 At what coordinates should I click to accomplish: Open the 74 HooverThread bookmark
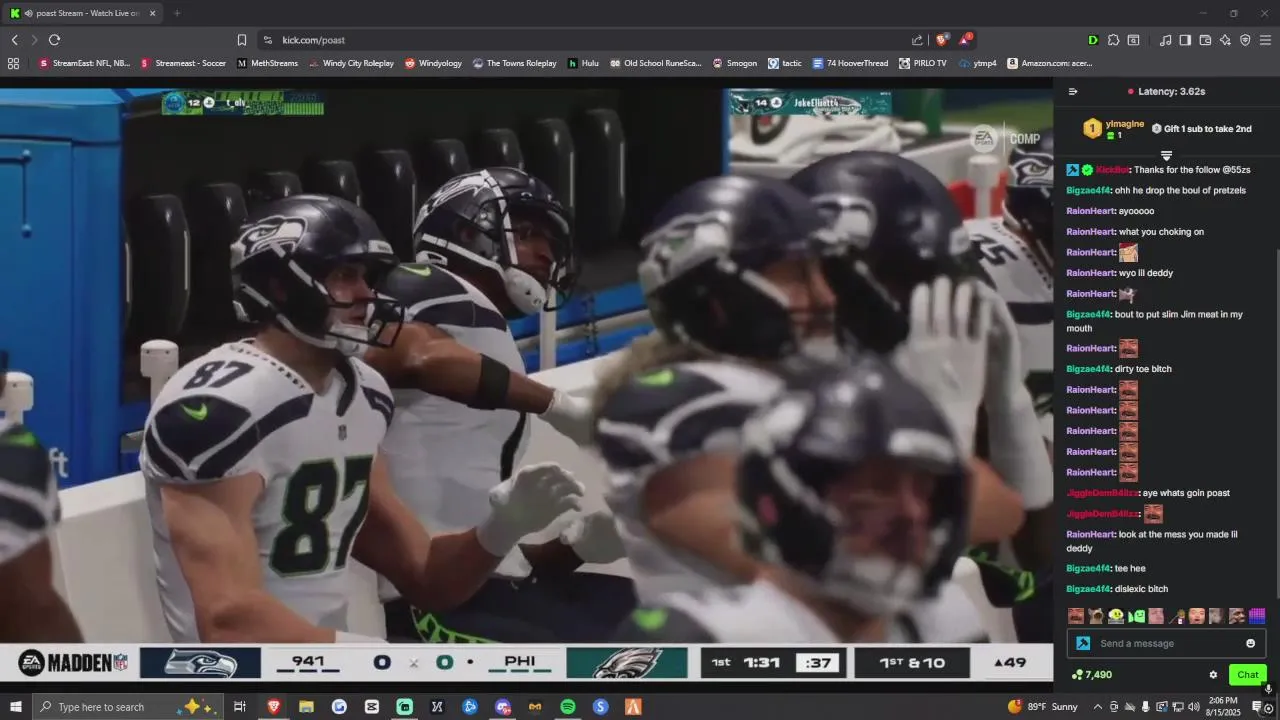coord(850,63)
